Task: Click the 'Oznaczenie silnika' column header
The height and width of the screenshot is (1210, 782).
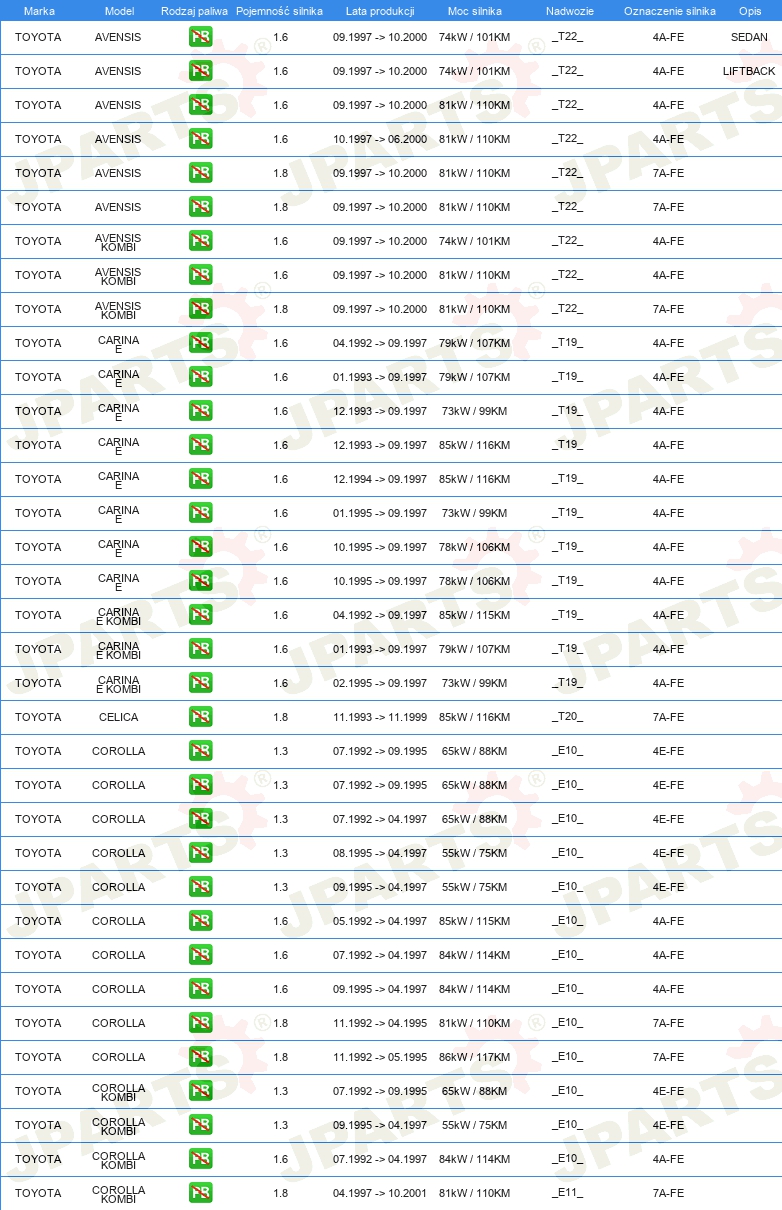Action: click(x=670, y=11)
